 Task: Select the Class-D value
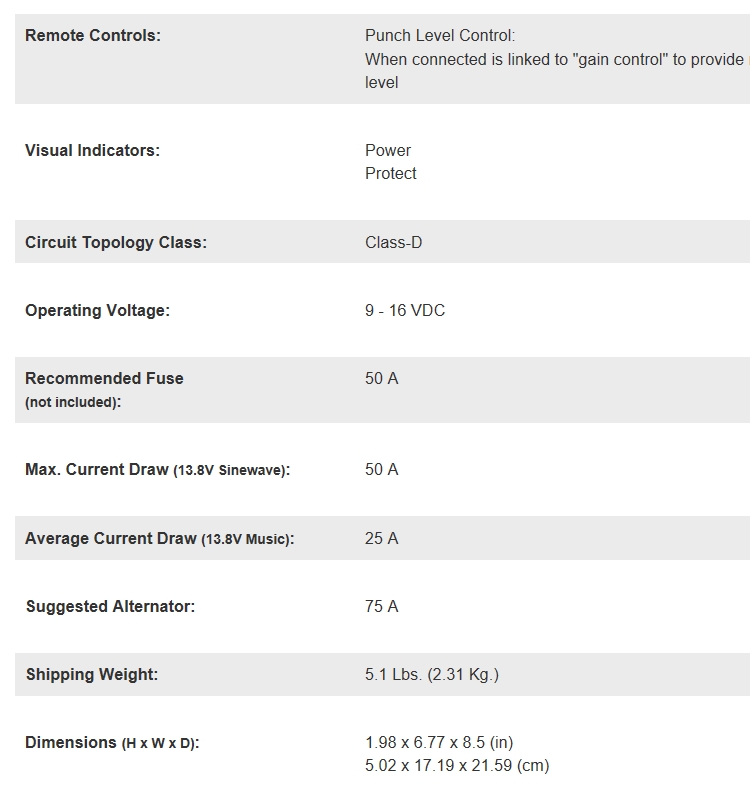pos(394,243)
